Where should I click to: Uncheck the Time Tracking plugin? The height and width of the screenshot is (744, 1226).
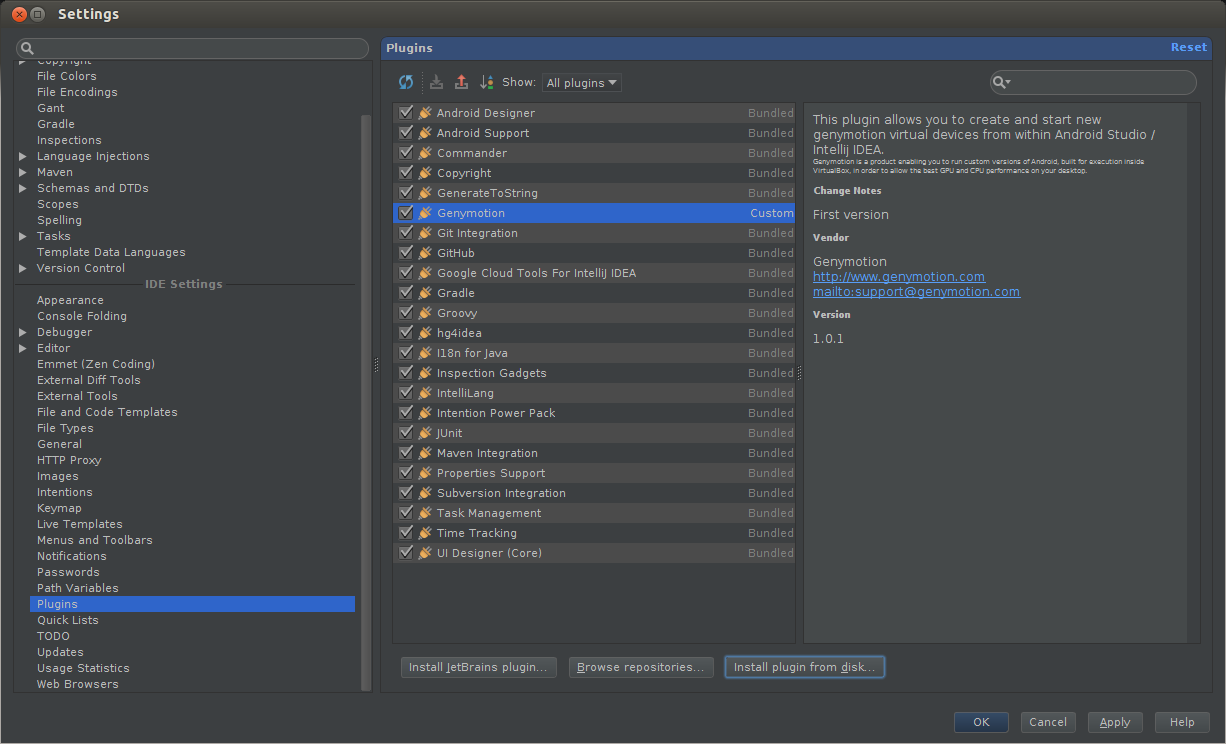coord(405,533)
